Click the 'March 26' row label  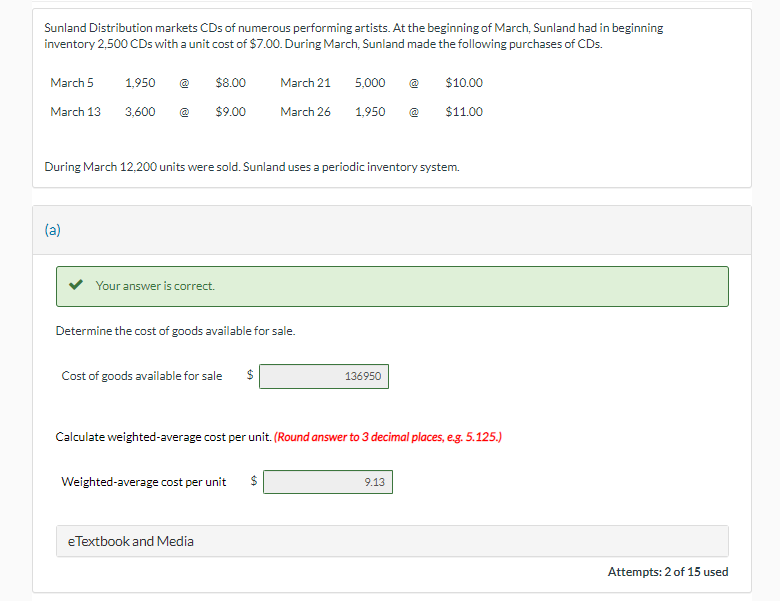click(305, 112)
